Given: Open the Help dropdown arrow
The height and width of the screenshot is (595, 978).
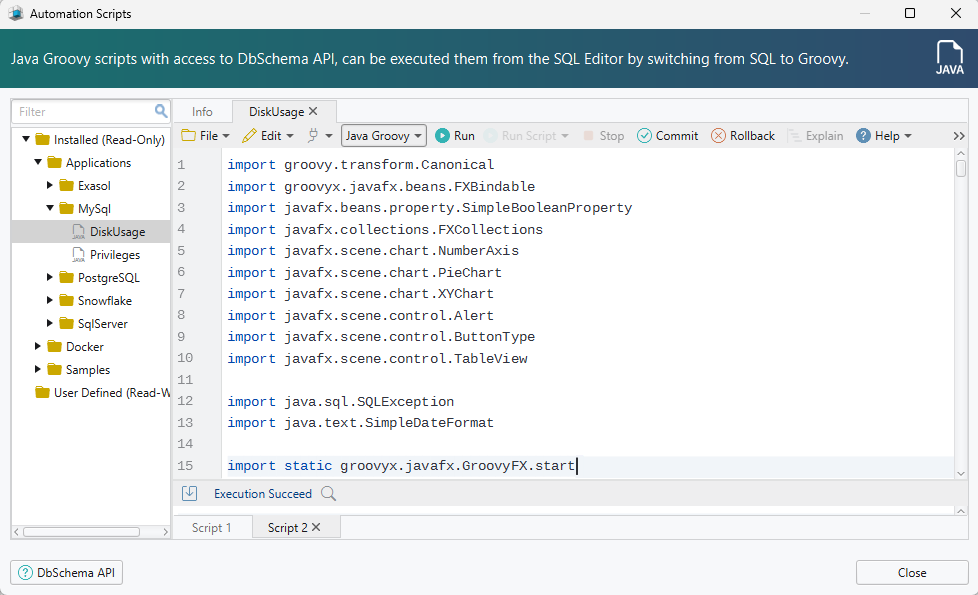Looking at the screenshot, I should tap(908, 136).
